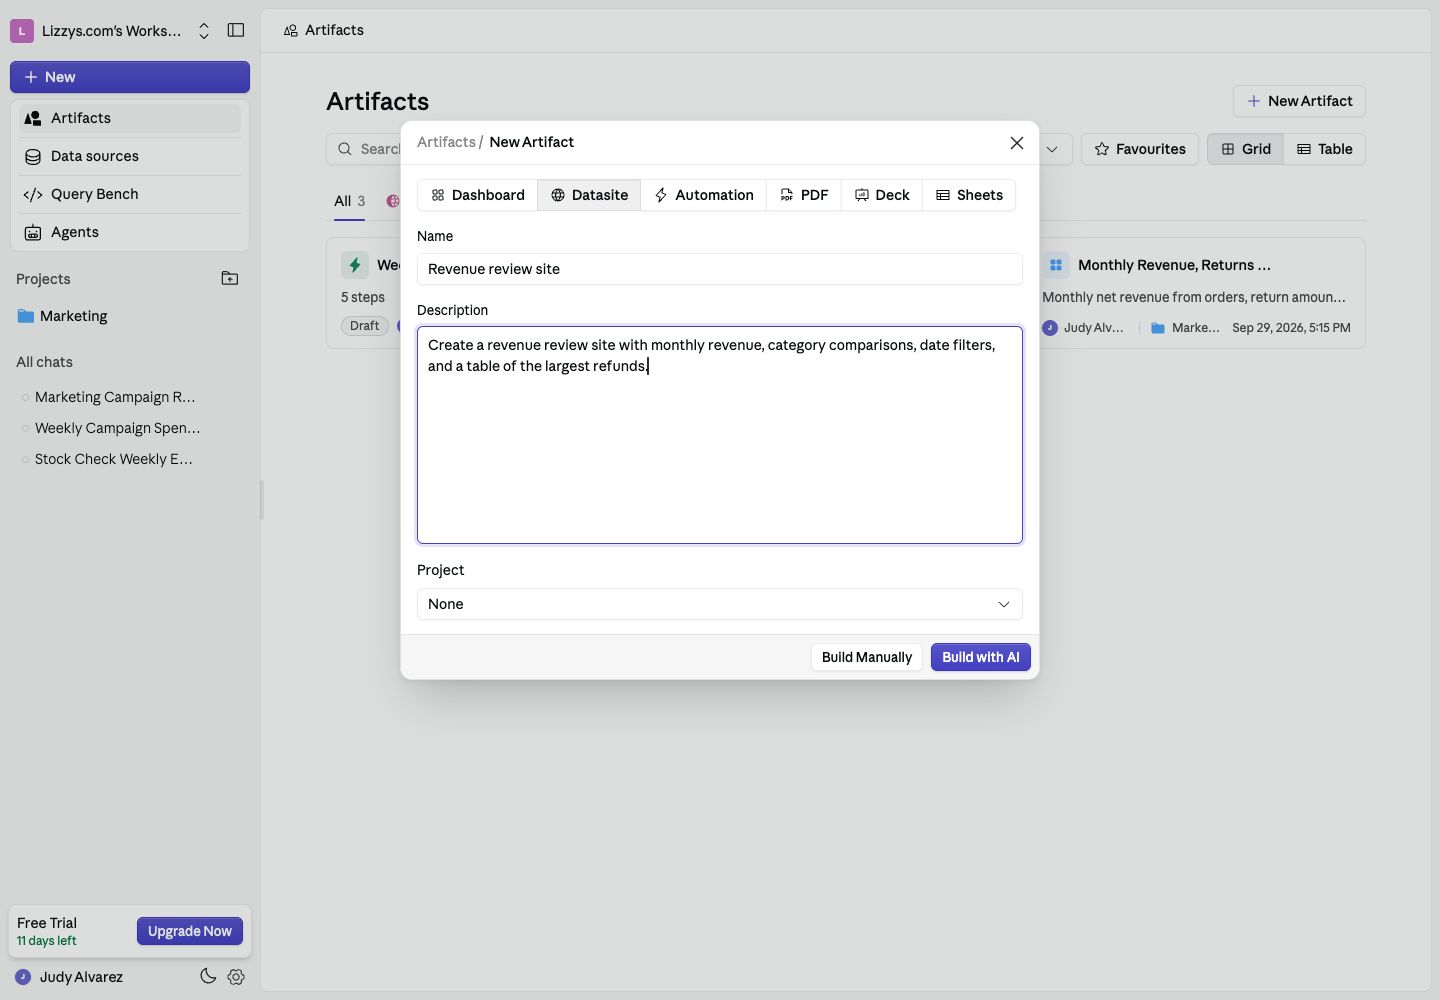Click Upgrade Now button
This screenshot has height=1000, width=1440.
click(190, 931)
